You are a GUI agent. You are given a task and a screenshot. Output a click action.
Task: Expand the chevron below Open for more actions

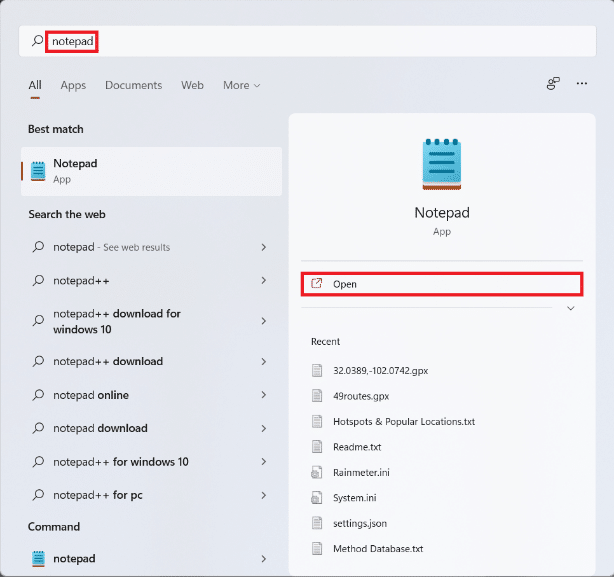click(570, 309)
